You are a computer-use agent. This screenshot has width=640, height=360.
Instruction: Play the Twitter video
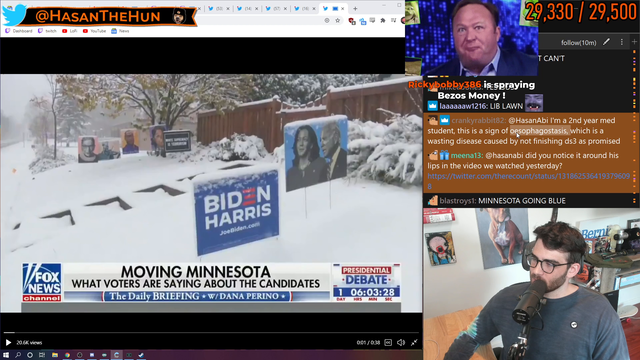pos(8,342)
